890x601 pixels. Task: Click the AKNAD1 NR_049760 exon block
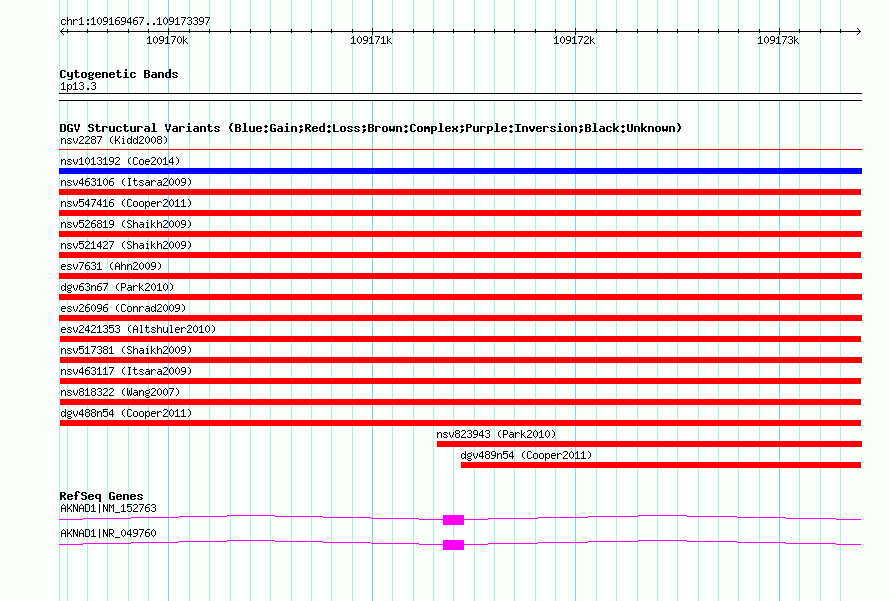click(x=453, y=545)
